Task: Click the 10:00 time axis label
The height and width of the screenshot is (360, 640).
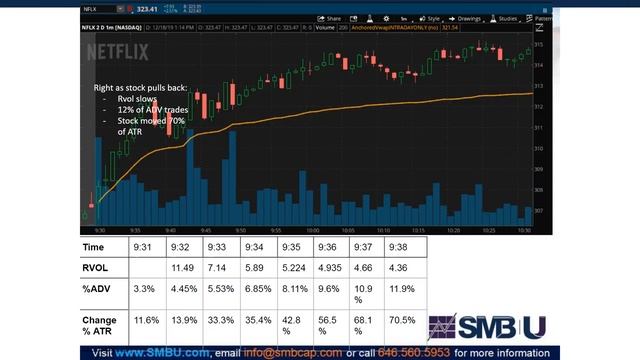Action: pos(313,231)
